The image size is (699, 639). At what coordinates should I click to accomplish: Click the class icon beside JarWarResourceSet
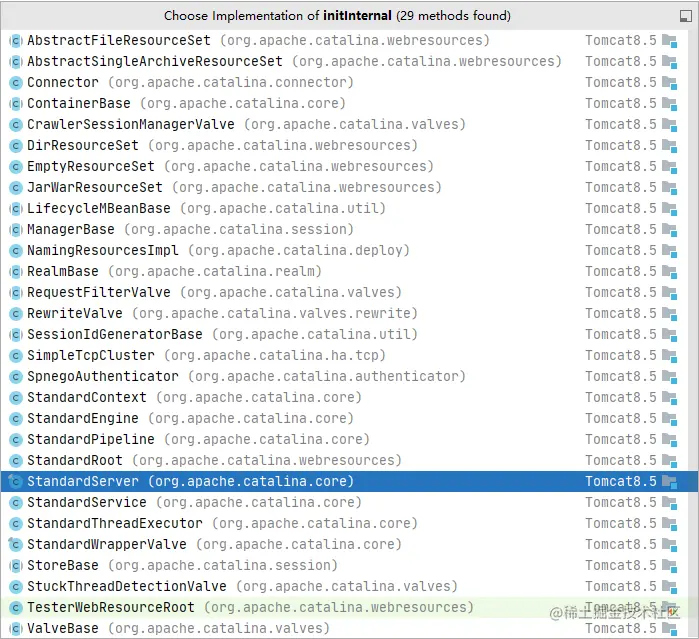point(16,188)
